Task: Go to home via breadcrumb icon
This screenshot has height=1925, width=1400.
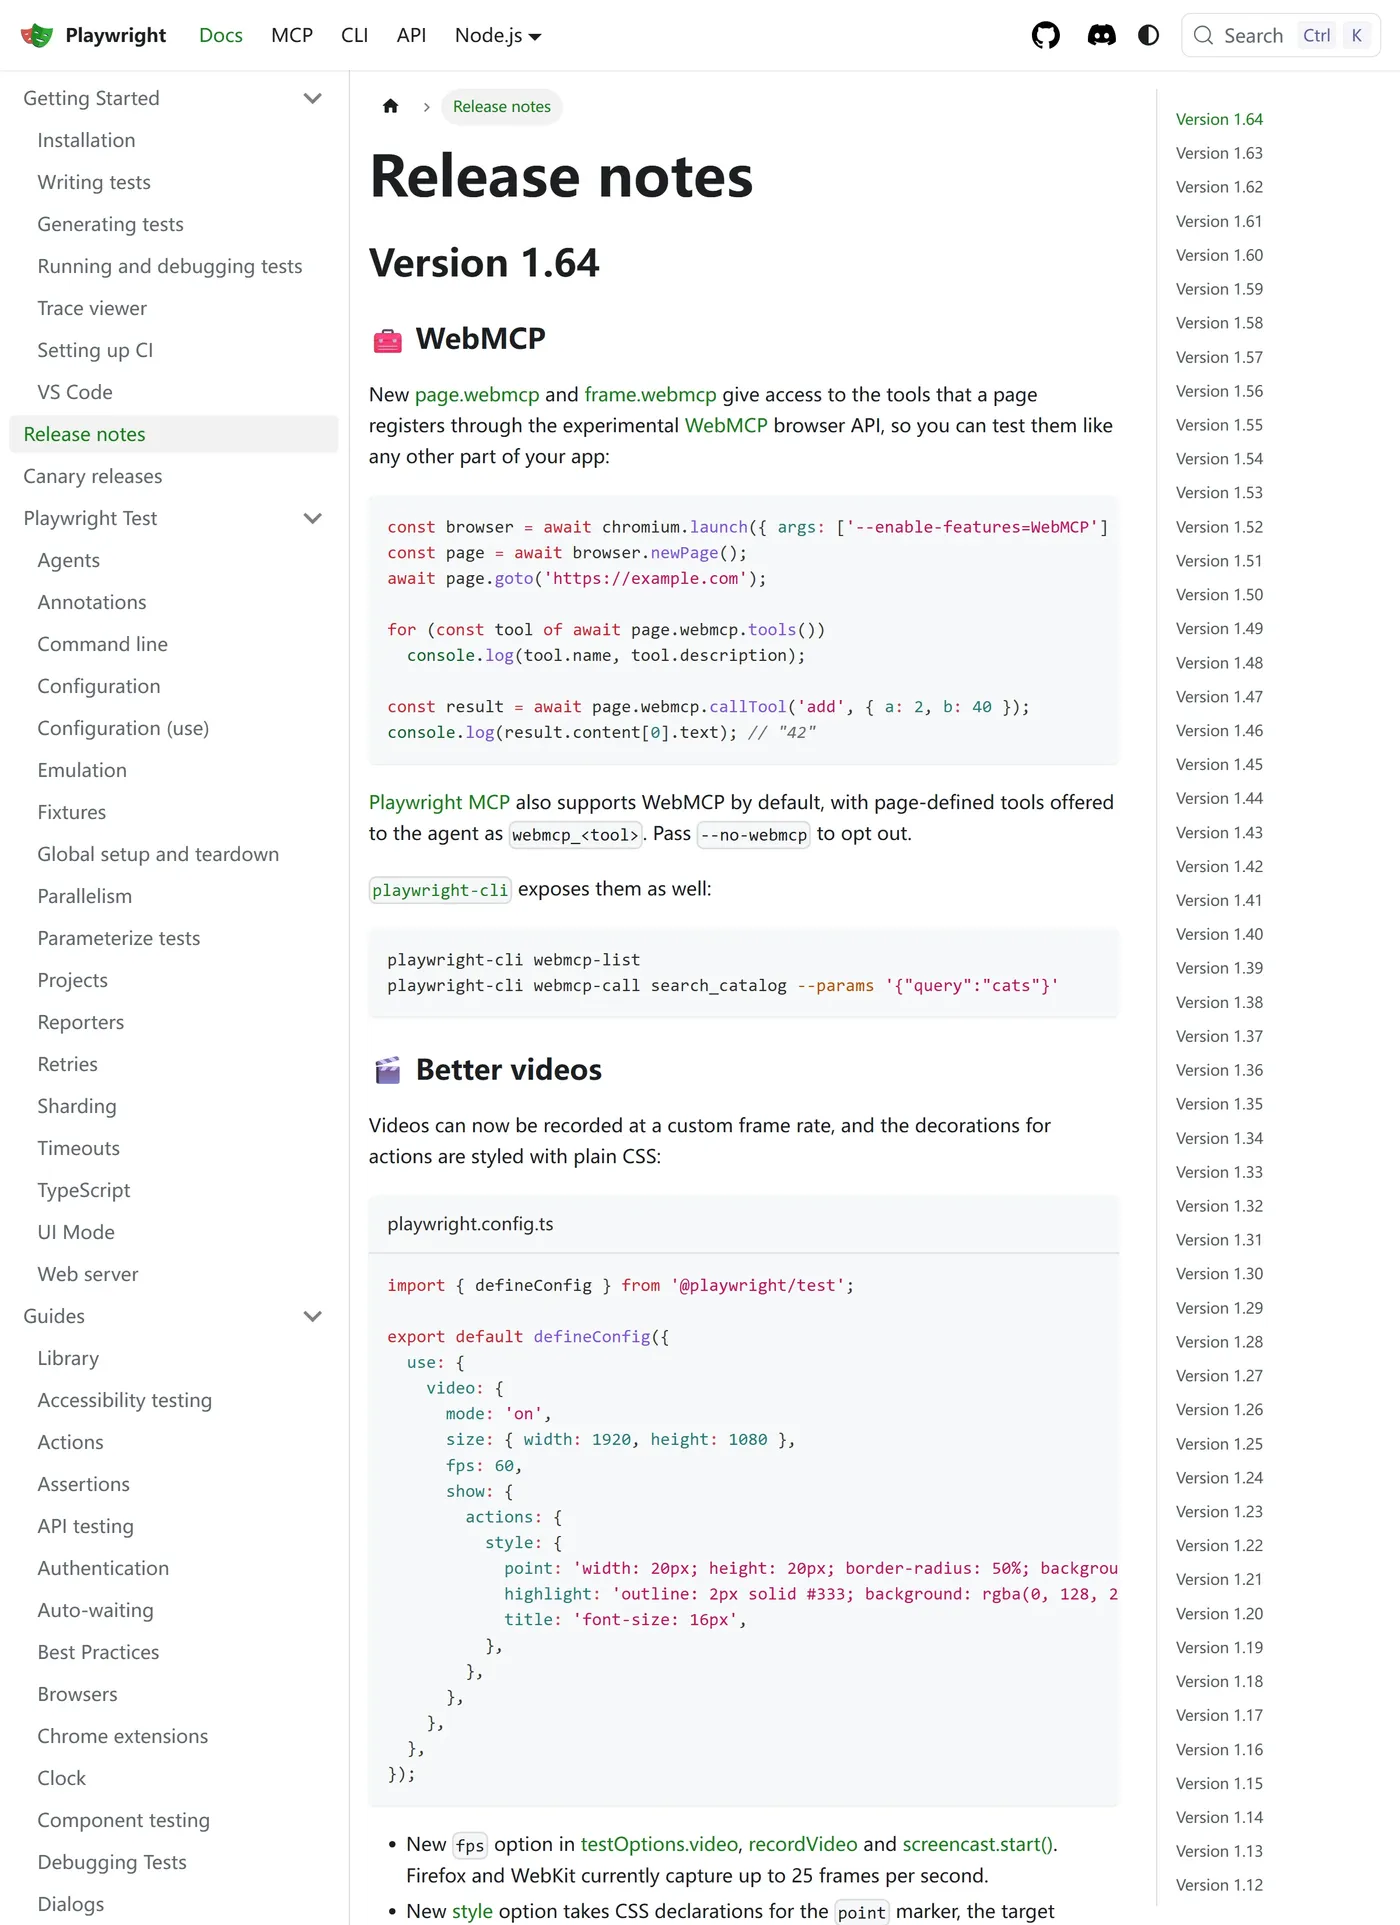Action: tap(391, 106)
